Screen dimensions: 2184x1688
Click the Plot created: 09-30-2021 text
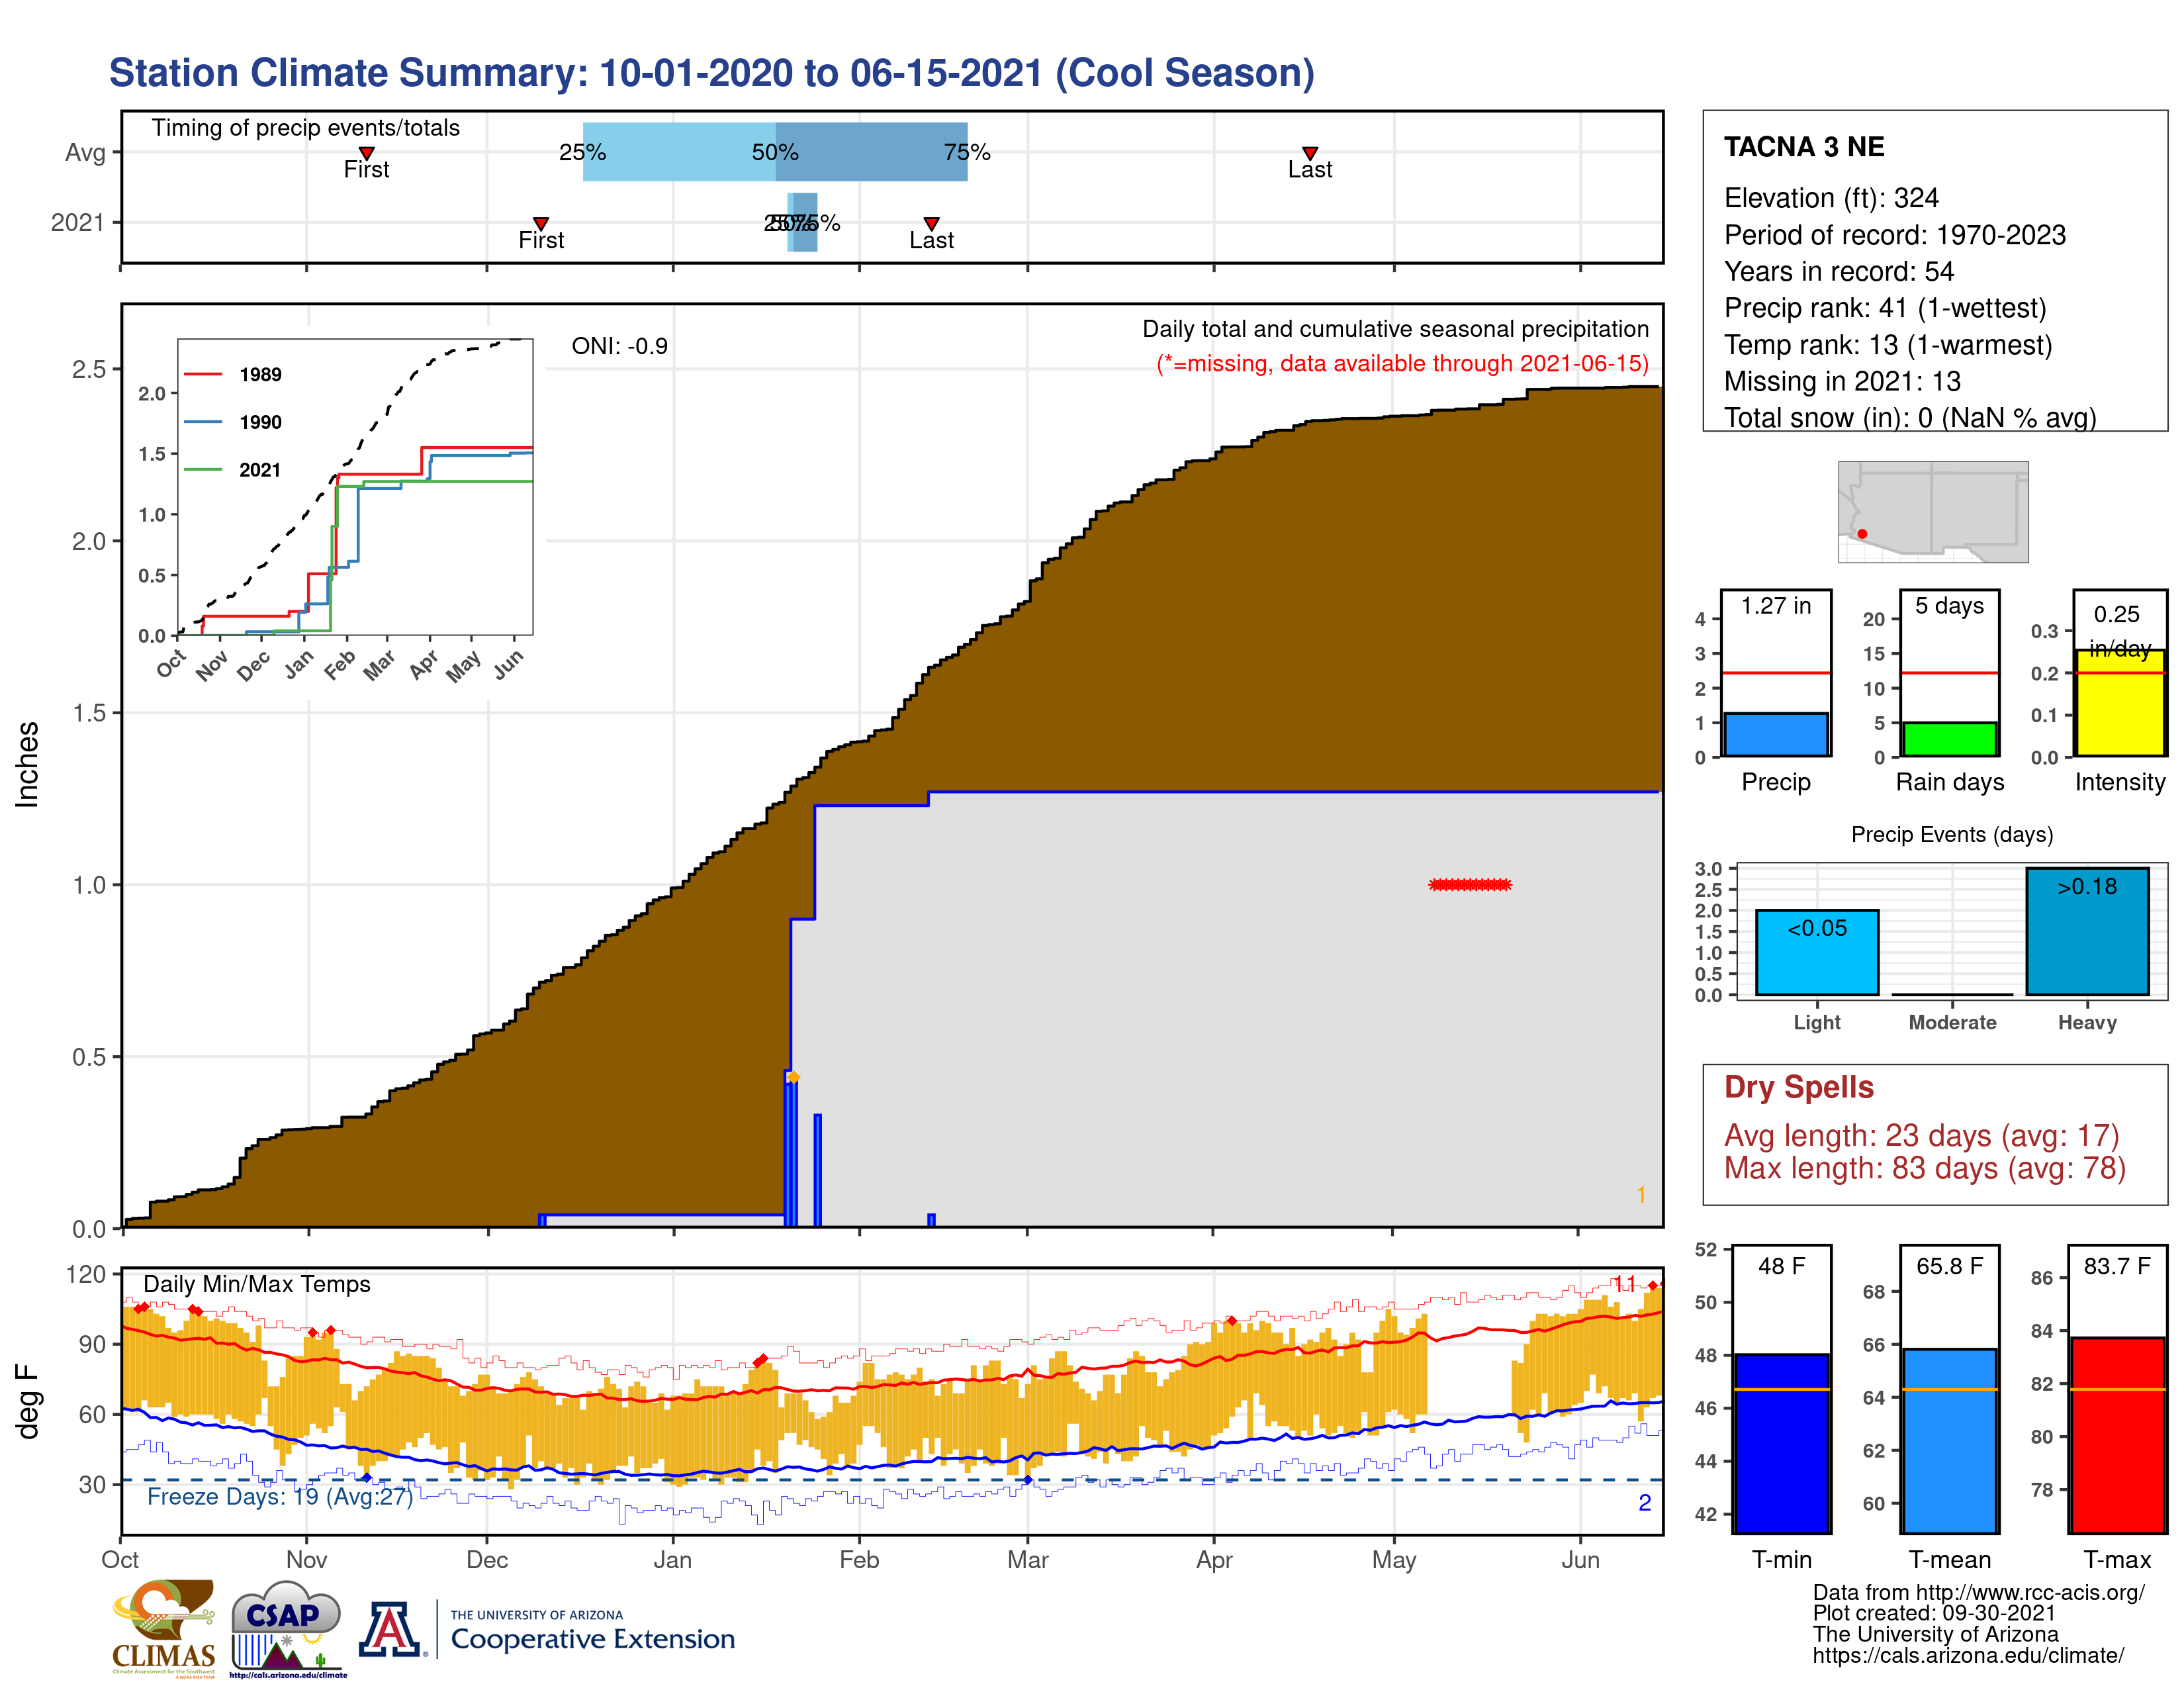(x=1934, y=1613)
